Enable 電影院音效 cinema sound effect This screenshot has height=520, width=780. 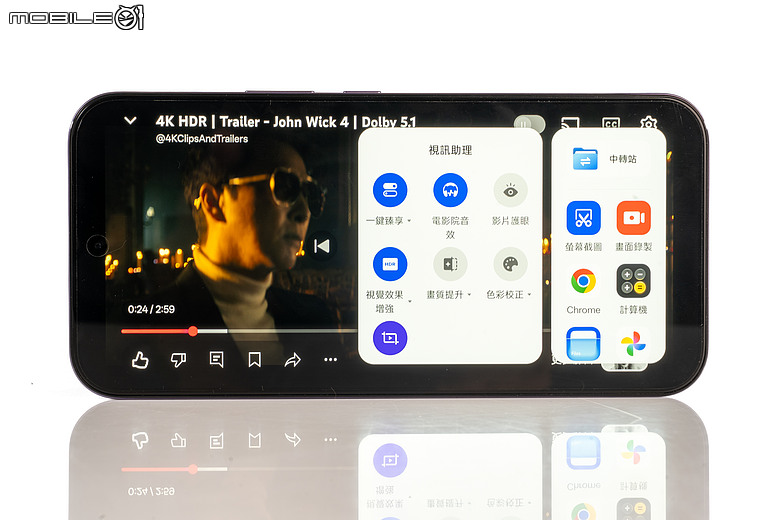tap(450, 190)
